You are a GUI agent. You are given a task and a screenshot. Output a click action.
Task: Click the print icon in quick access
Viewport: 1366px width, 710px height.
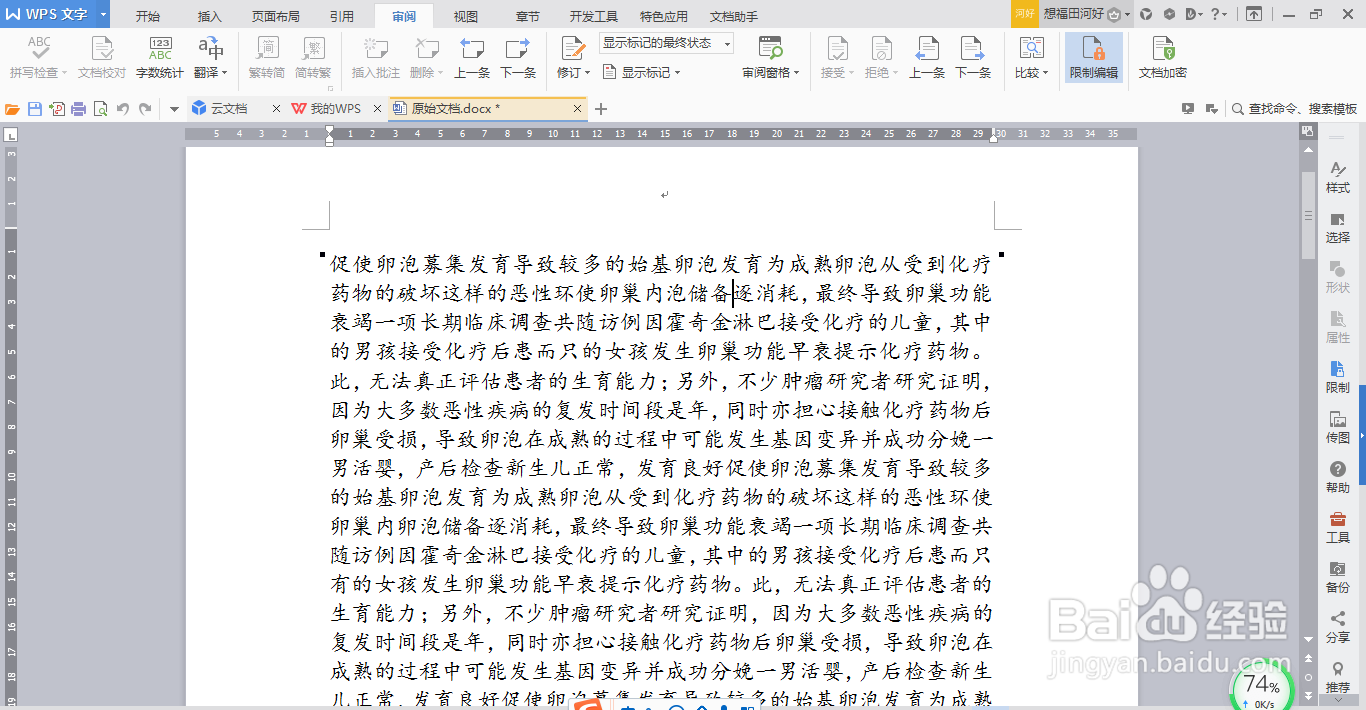[x=78, y=109]
